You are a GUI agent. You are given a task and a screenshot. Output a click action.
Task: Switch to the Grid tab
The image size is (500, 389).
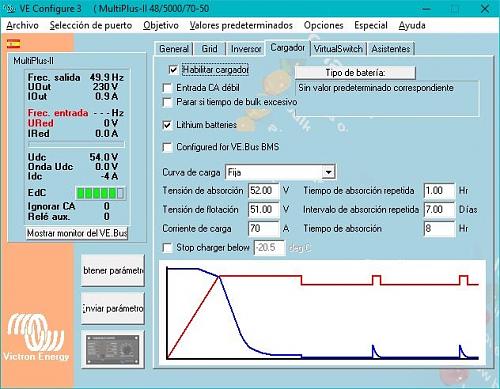(209, 49)
